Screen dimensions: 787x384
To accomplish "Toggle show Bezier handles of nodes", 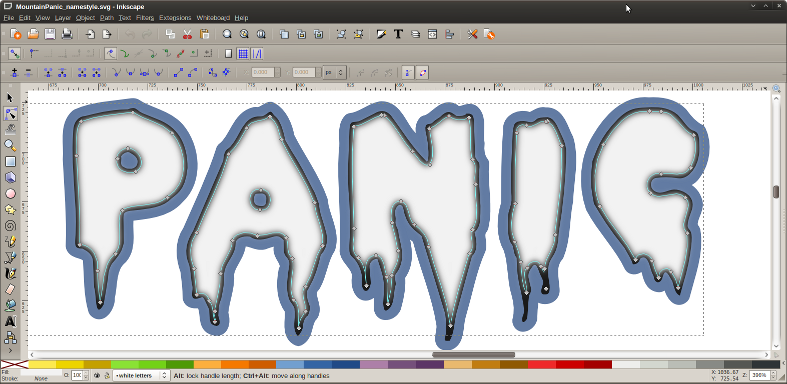I will [408, 73].
